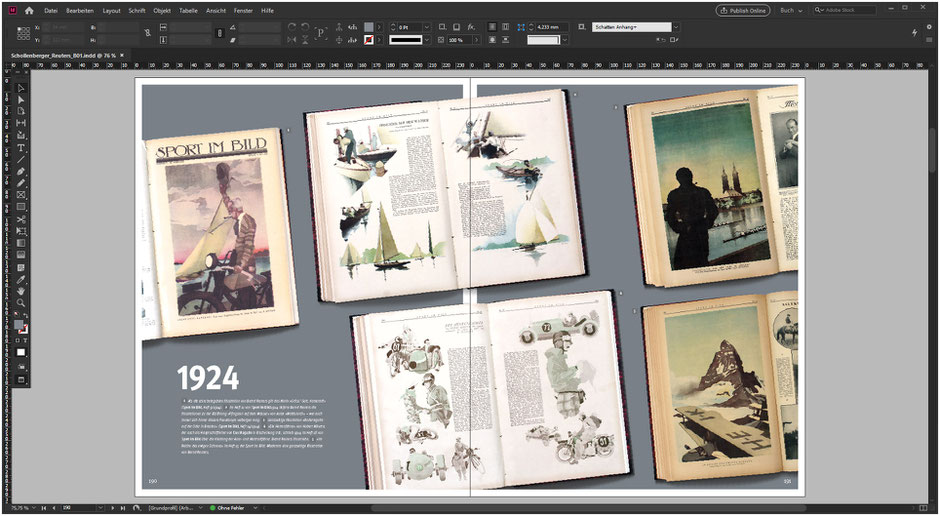Select the Pen tool
The image size is (940, 516).
tap(21, 171)
